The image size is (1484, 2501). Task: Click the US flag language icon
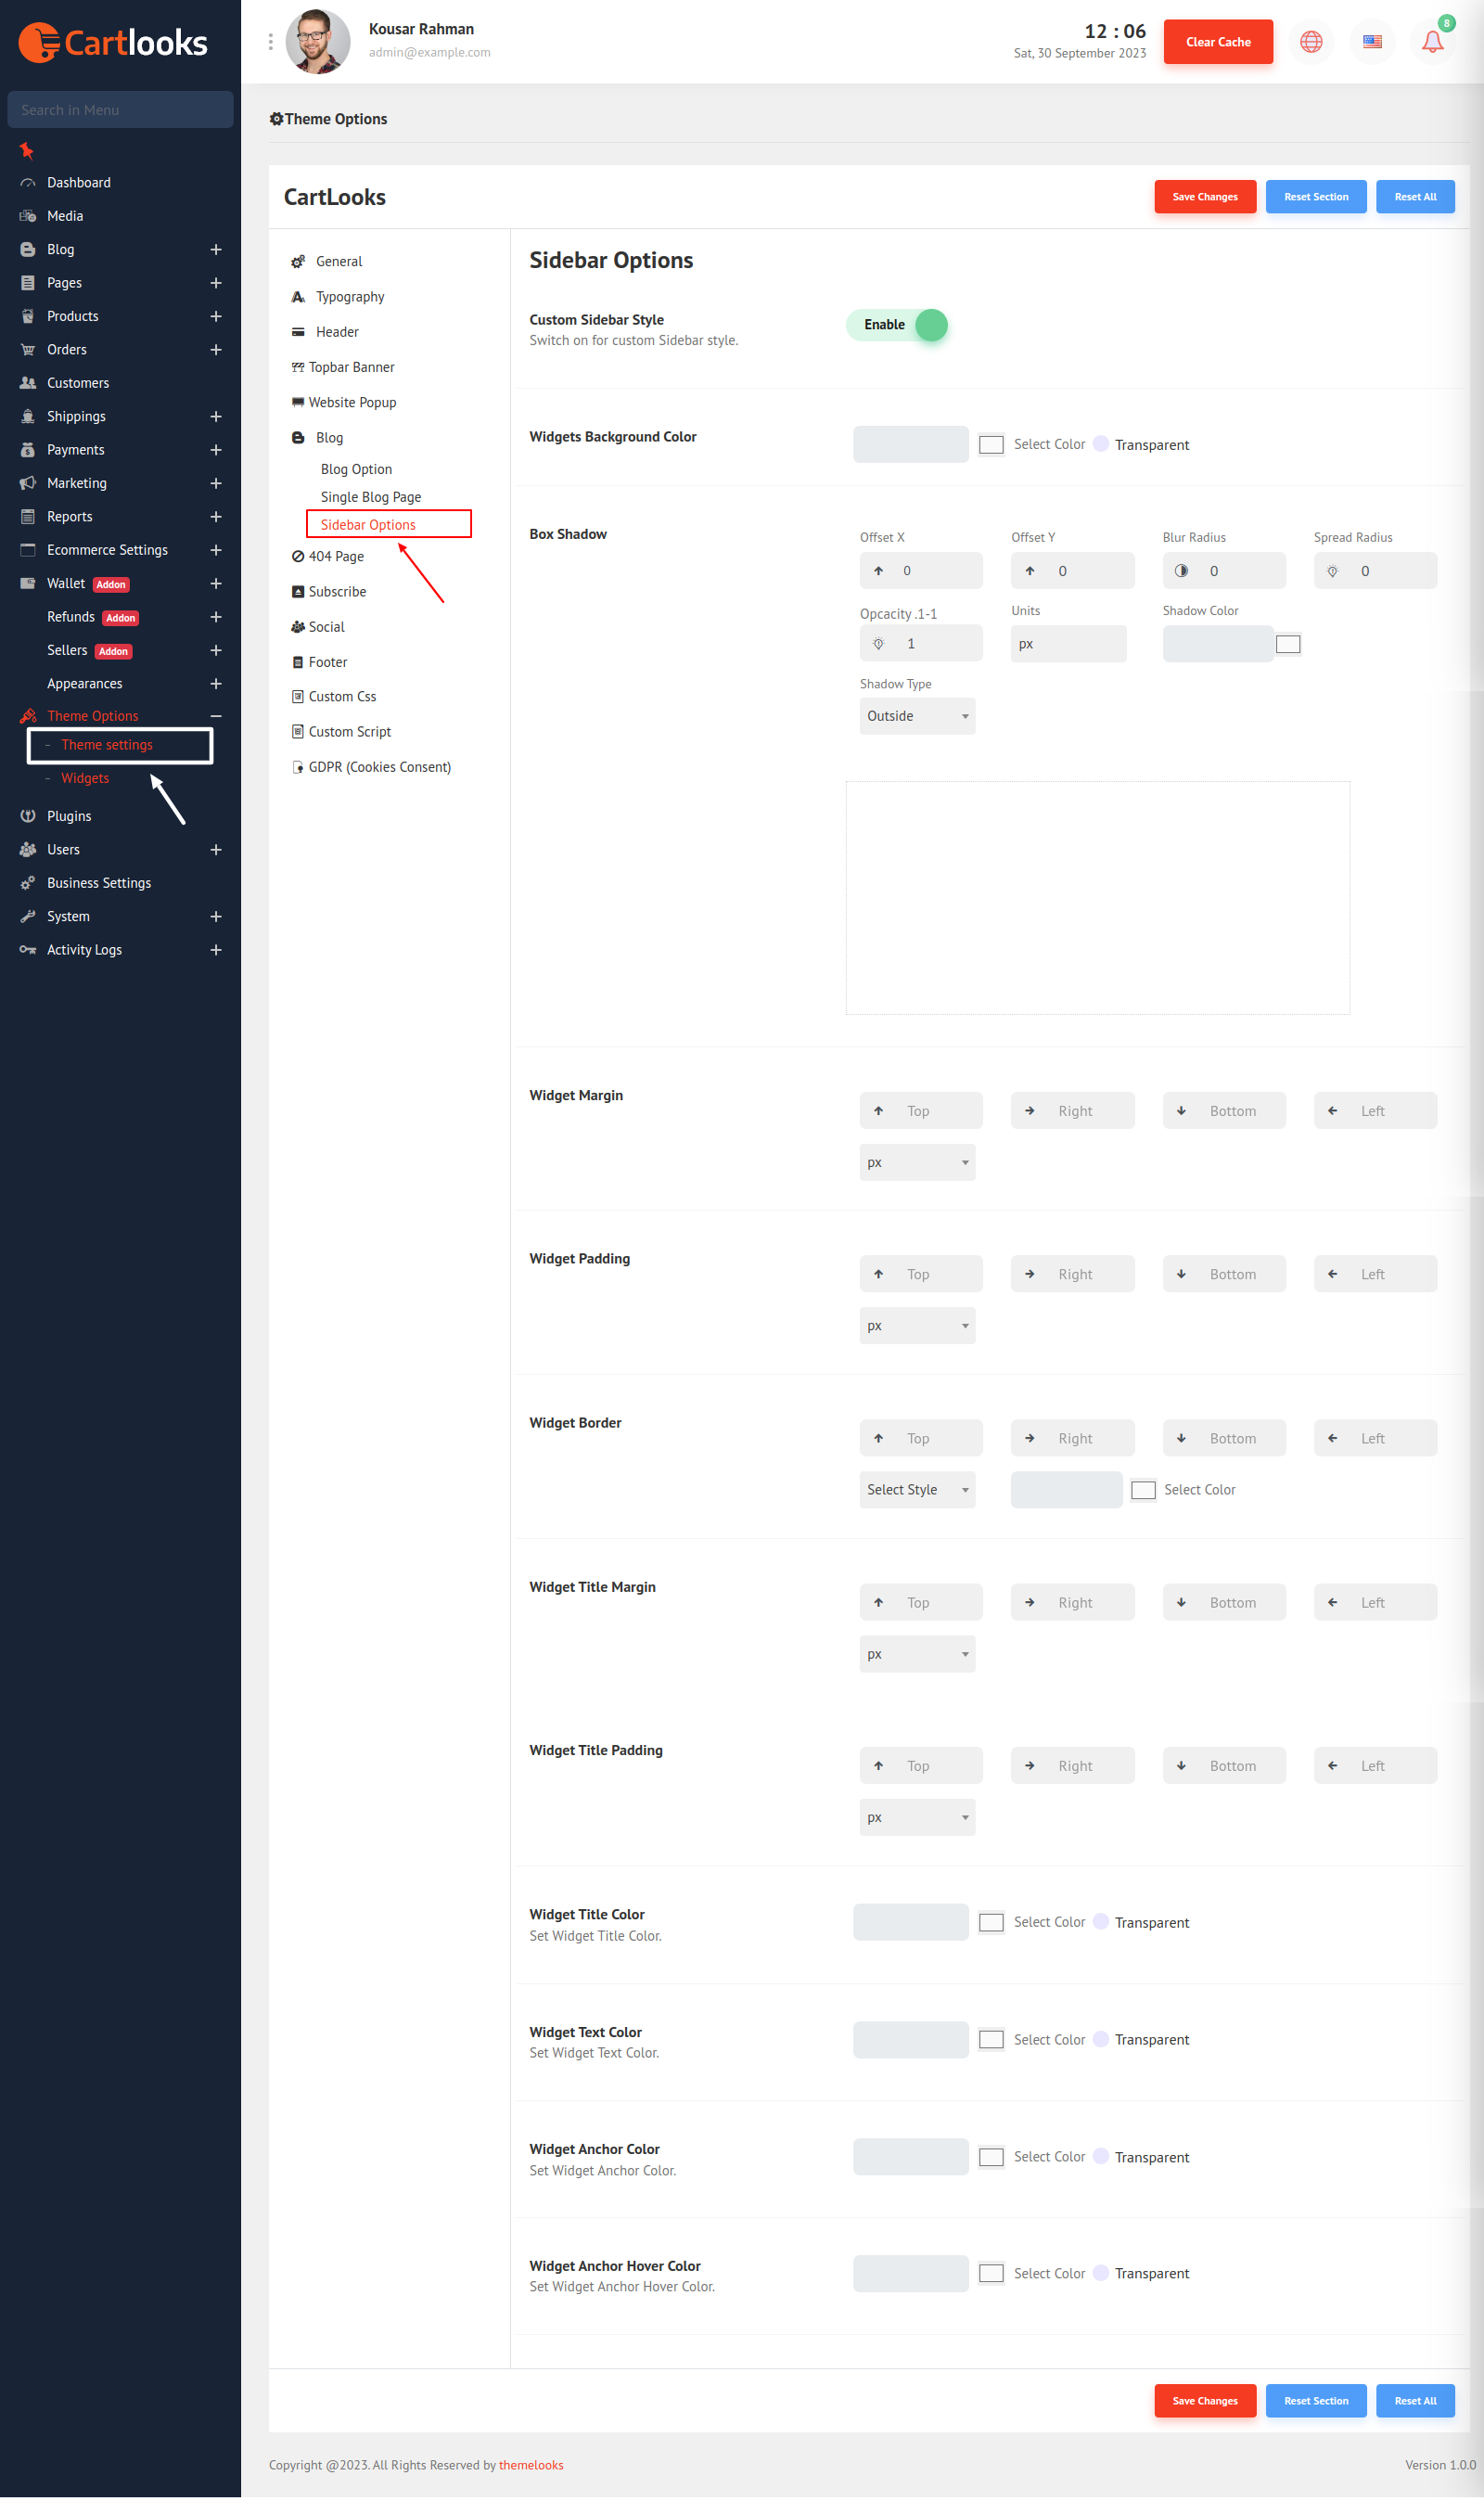pyautogui.click(x=1371, y=42)
